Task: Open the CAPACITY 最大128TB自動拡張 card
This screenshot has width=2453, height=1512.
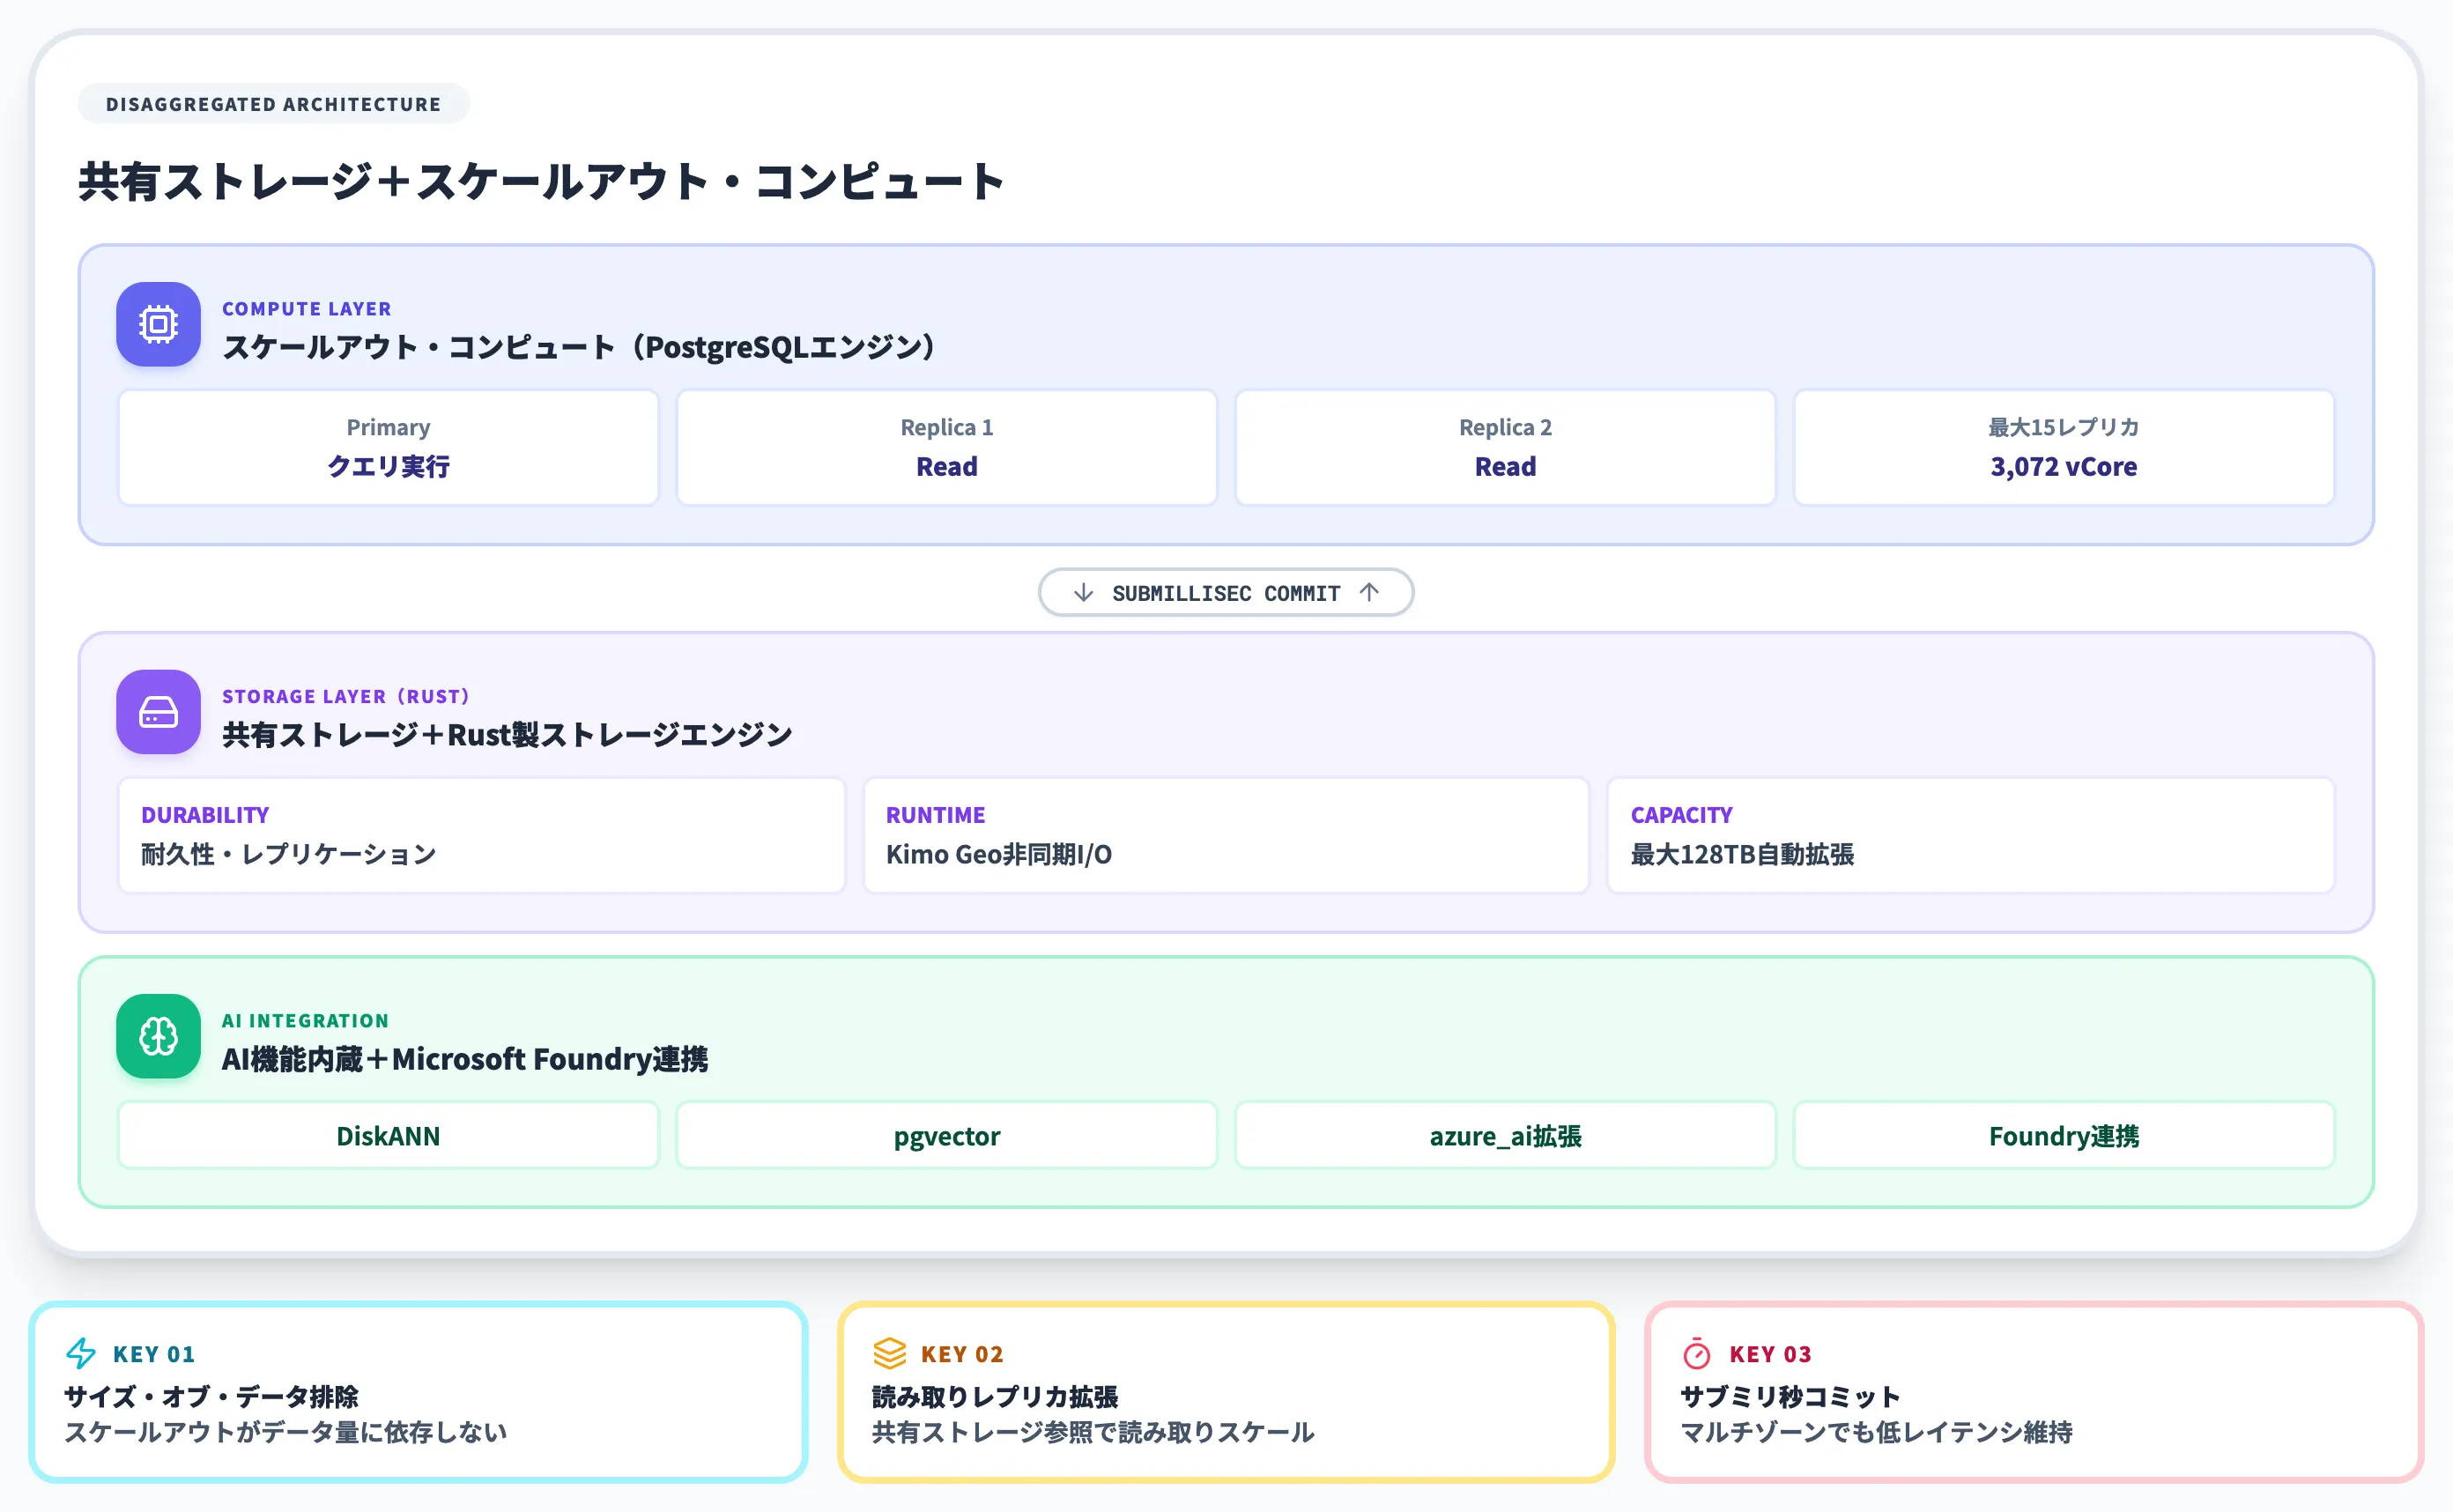Action: [1971, 835]
